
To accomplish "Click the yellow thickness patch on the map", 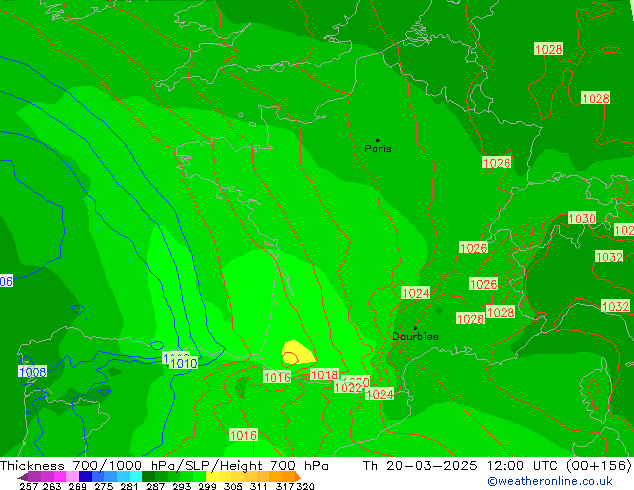I will point(296,351).
